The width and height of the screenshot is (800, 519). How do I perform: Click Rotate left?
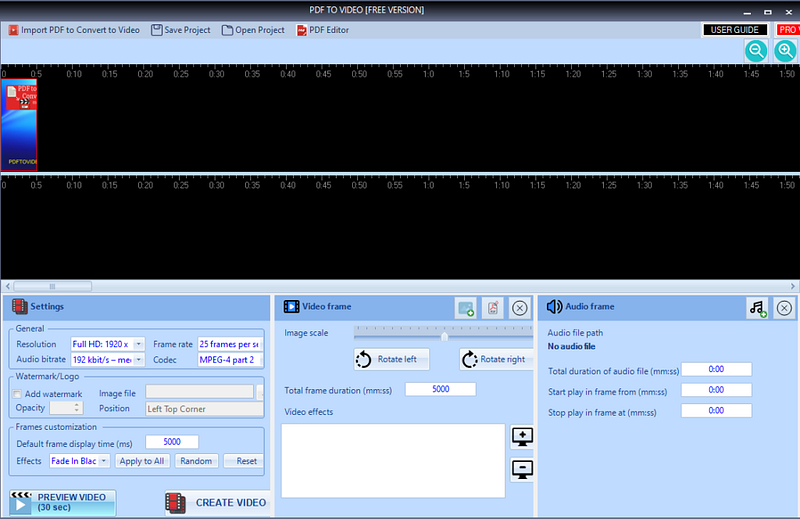point(391,359)
